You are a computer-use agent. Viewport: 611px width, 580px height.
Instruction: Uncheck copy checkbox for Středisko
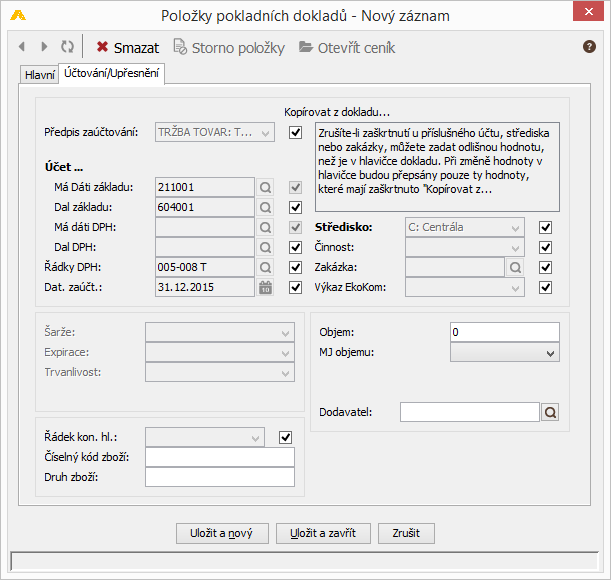tap(546, 227)
